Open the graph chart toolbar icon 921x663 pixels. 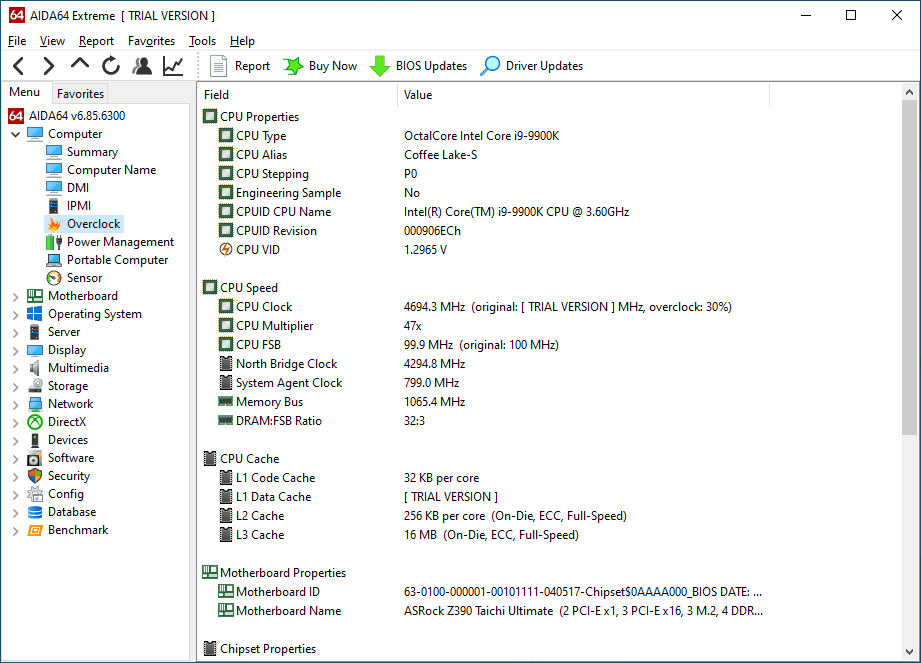(x=173, y=66)
